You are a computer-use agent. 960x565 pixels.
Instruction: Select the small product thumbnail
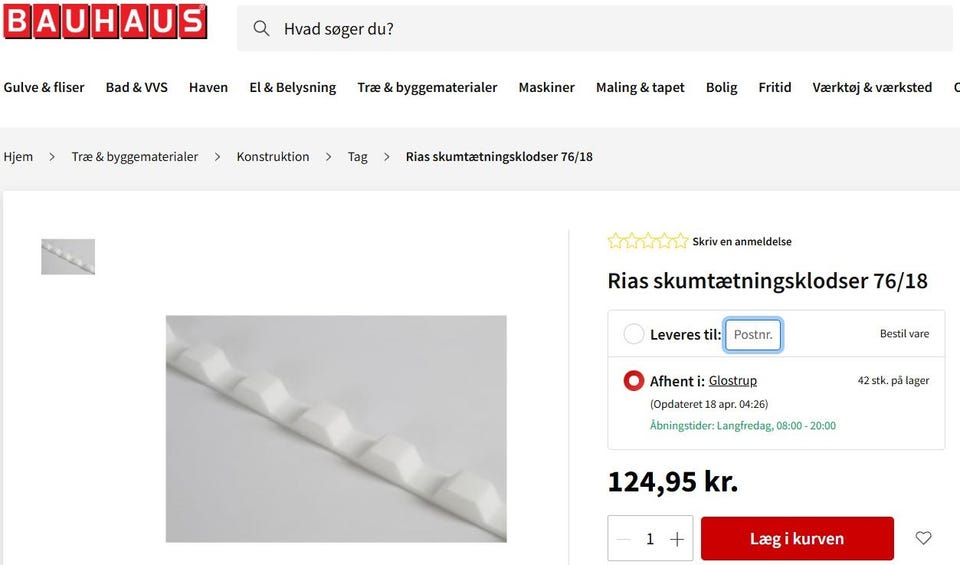click(x=68, y=256)
